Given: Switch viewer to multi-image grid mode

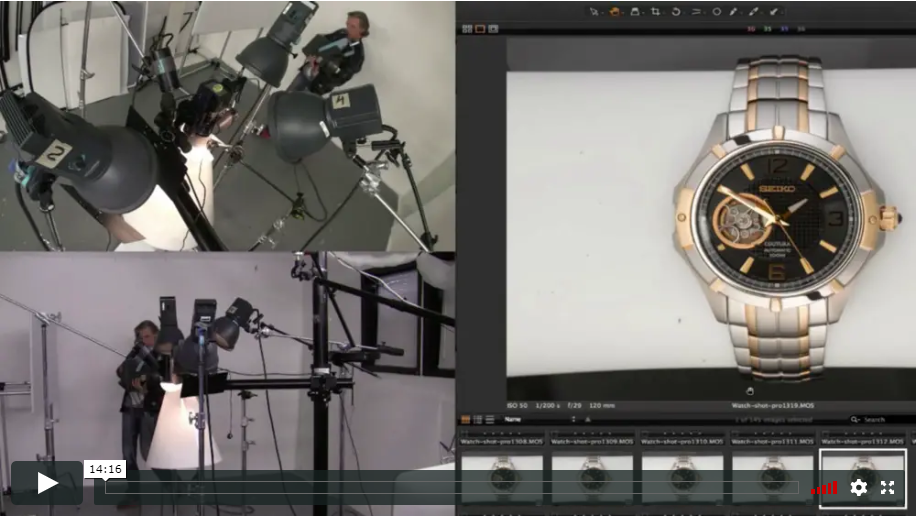Looking at the screenshot, I should [x=467, y=29].
